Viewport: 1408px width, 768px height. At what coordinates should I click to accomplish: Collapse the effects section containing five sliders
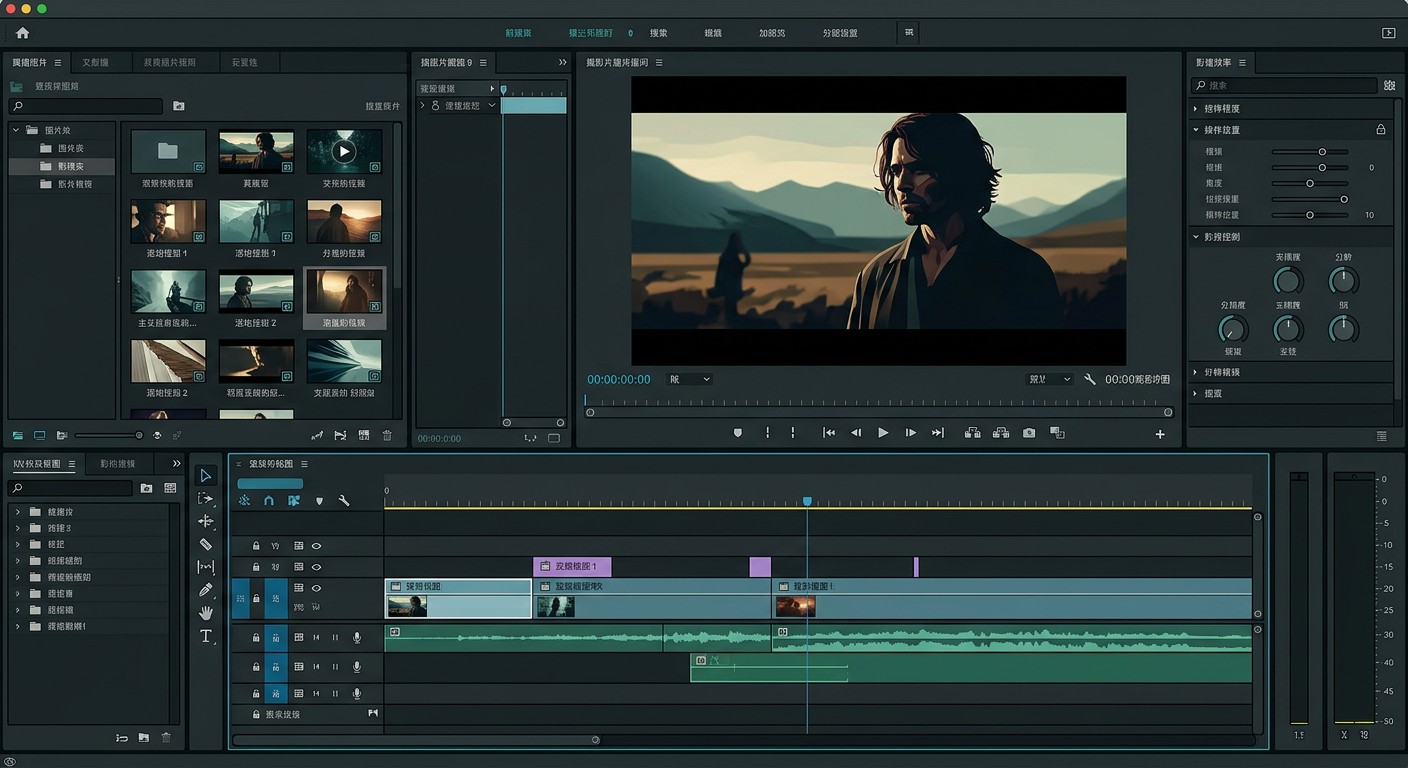coord(1196,130)
